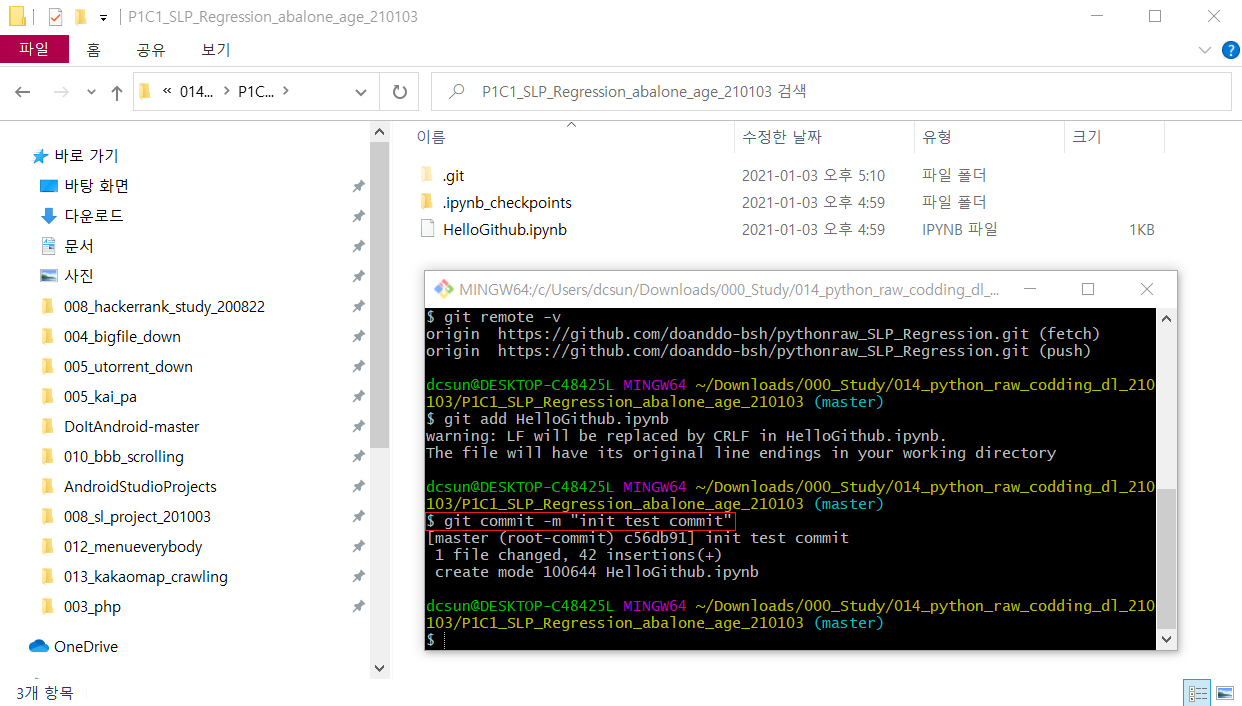
Task: Click the Forward navigation arrow
Action: point(60,92)
